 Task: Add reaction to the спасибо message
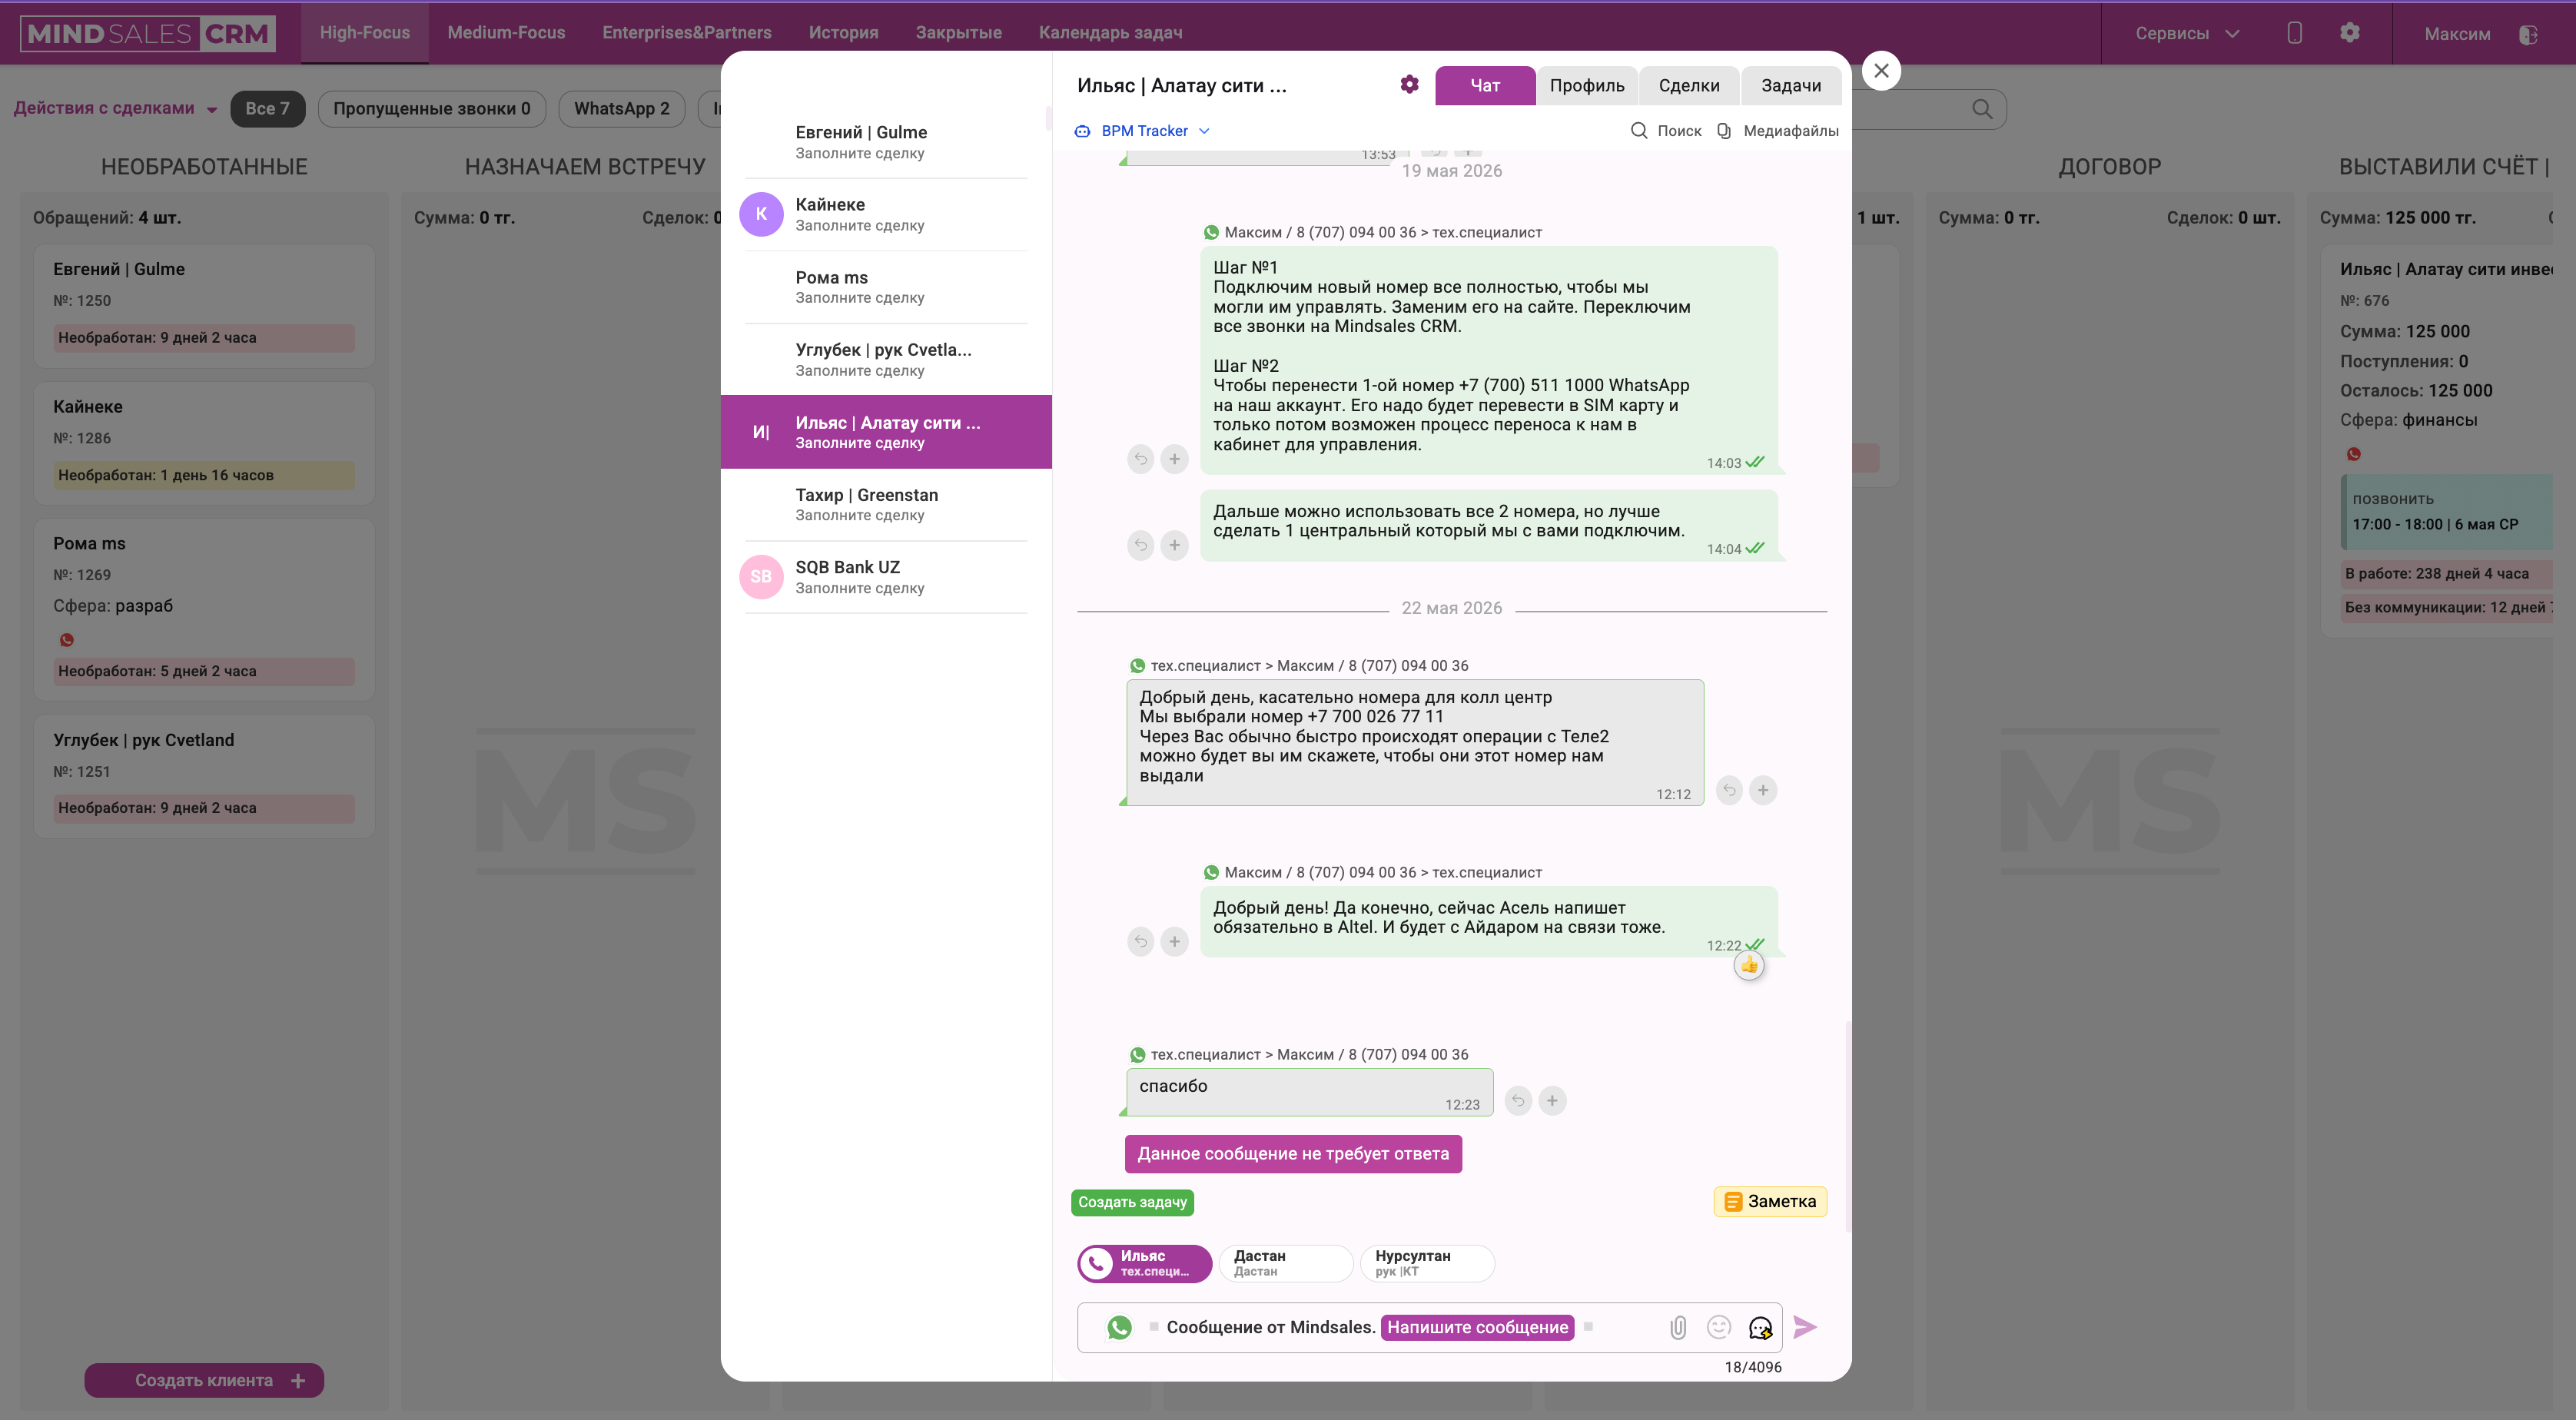(1552, 1101)
